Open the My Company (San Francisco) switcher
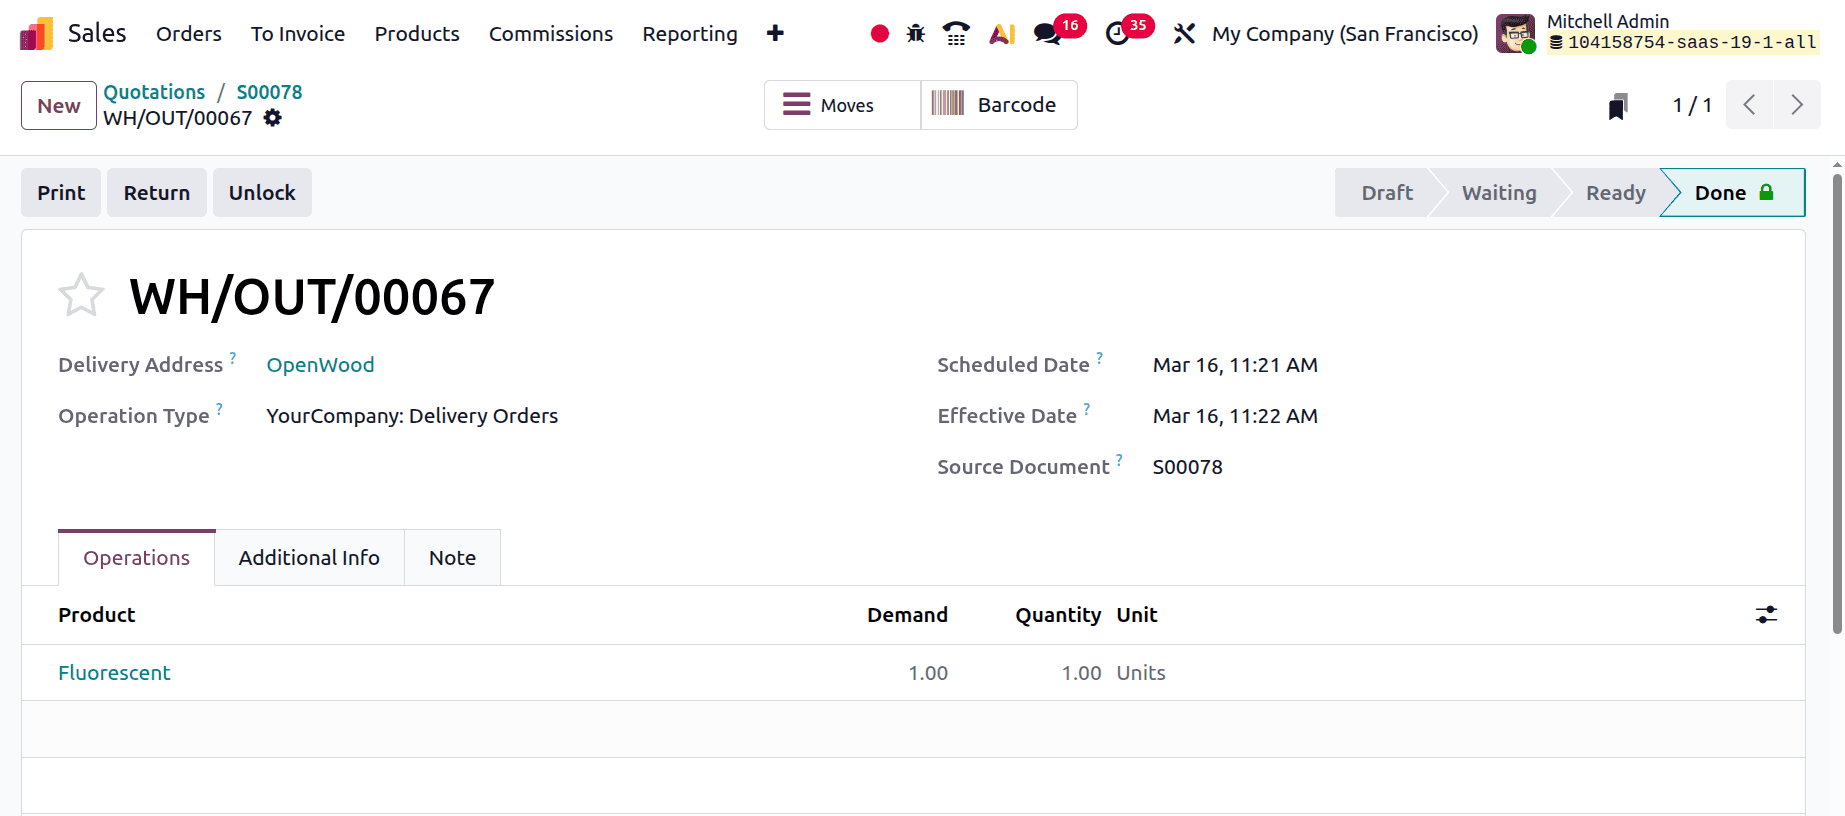1845x816 pixels. [1345, 34]
